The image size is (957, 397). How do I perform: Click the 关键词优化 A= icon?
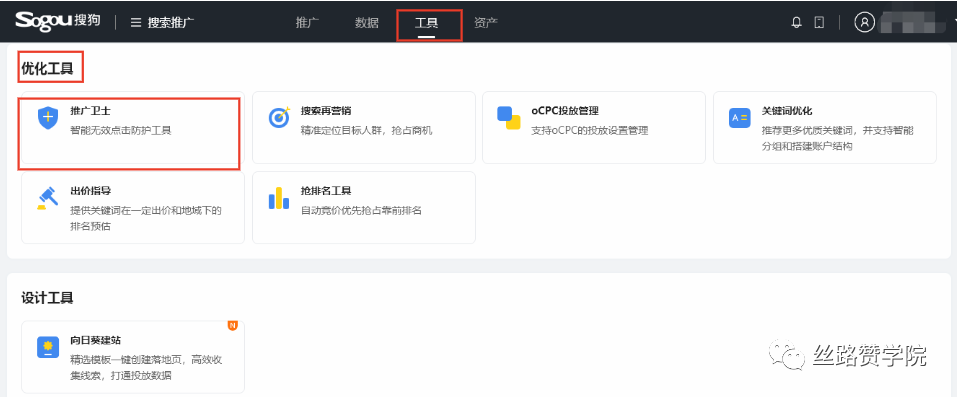(739, 118)
